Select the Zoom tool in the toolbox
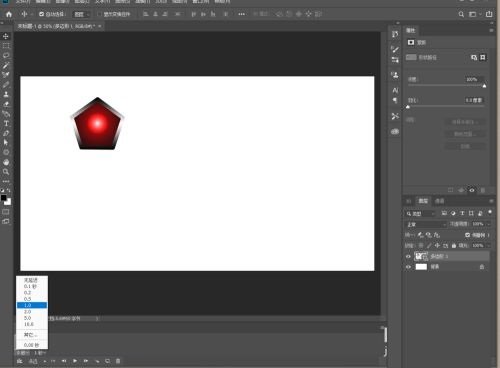The width and height of the screenshot is (500, 368). point(6,172)
